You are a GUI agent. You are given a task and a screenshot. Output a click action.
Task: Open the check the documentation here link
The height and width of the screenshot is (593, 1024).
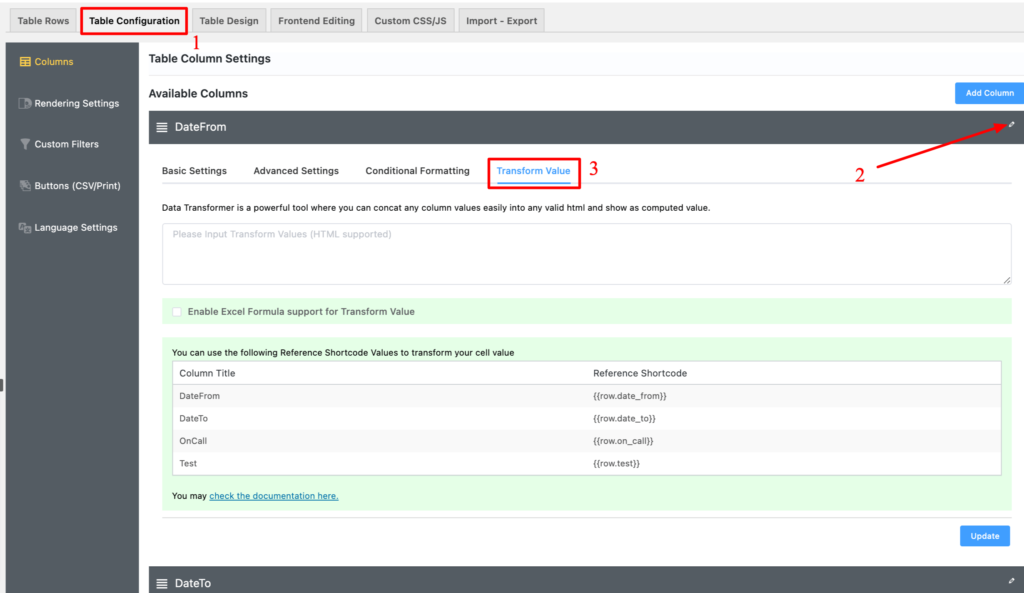point(273,496)
